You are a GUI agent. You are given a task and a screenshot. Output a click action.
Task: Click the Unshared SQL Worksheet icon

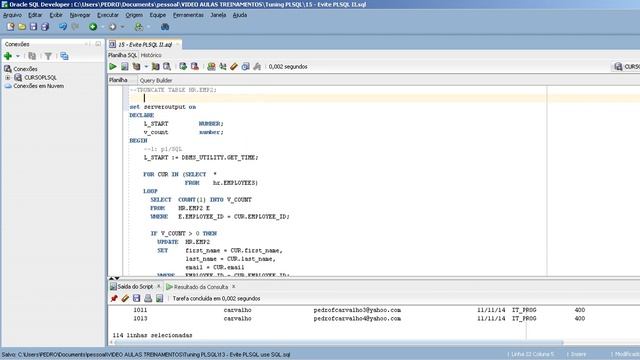[211, 67]
